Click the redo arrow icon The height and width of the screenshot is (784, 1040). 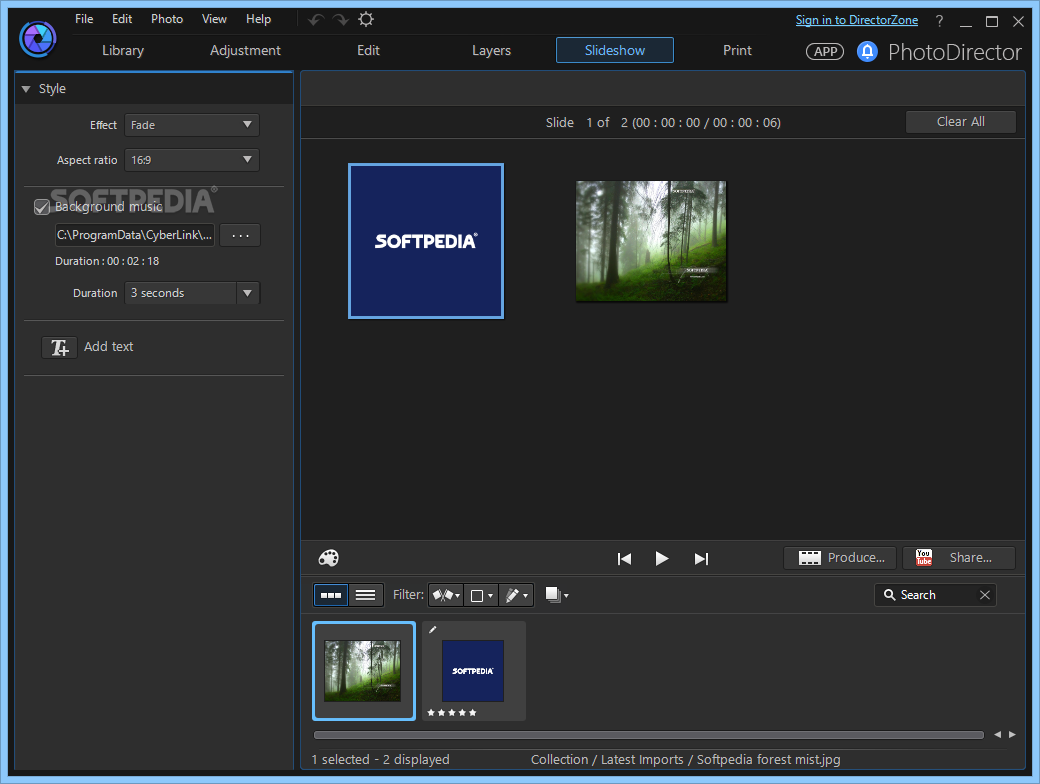tap(340, 20)
